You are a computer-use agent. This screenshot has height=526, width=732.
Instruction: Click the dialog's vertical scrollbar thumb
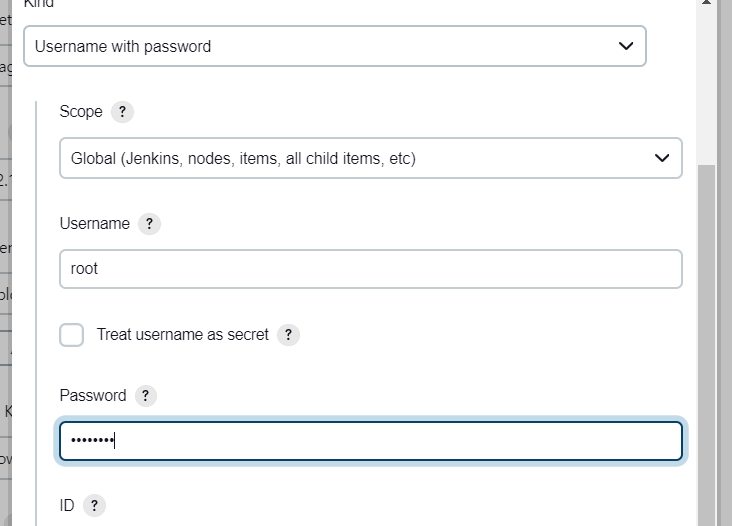(x=706, y=345)
